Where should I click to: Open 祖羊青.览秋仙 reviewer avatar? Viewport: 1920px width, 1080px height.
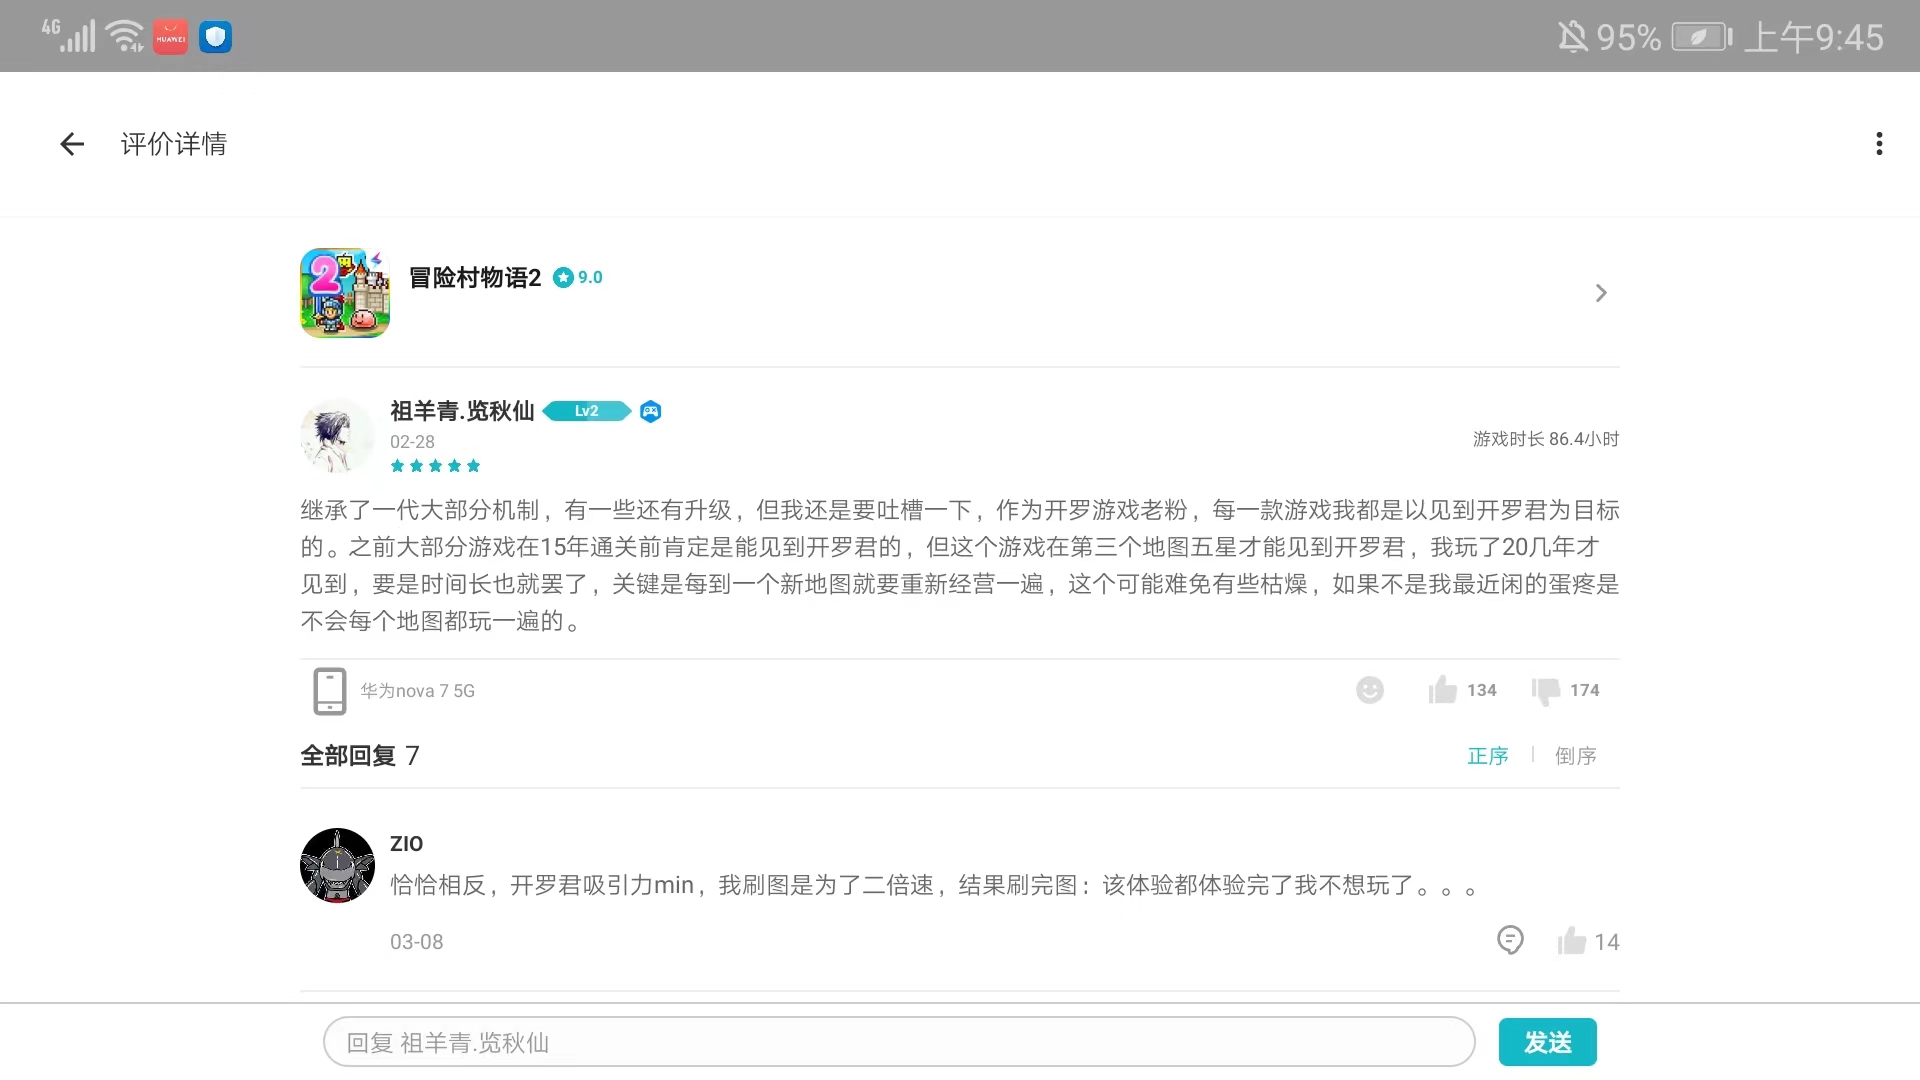[337, 436]
